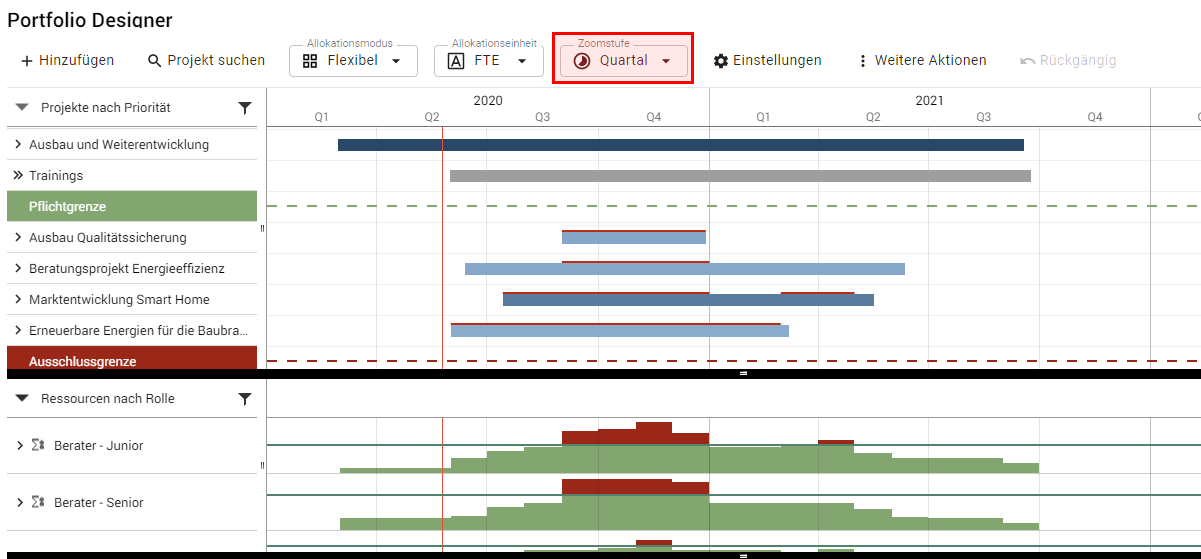Viewport: 1201px width, 559px height.
Task: Click the role icon next to Berater - Junior
Action: (x=38, y=446)
